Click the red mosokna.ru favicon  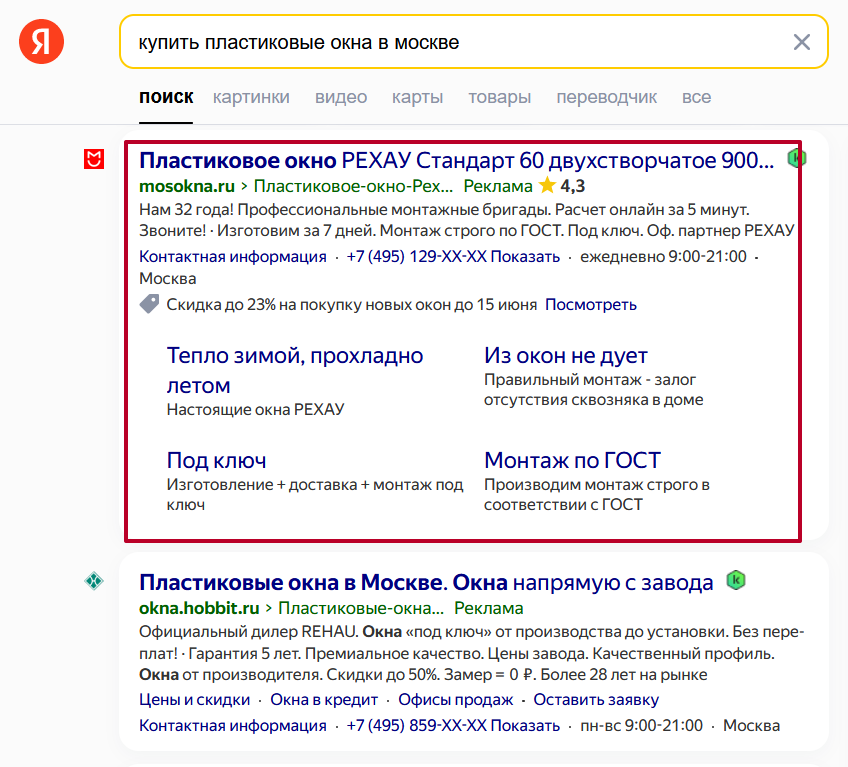pos(94,159)
